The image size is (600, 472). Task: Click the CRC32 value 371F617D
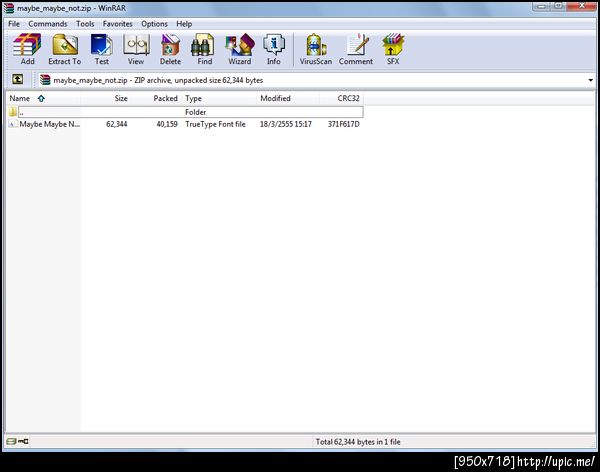click(344, 124)
